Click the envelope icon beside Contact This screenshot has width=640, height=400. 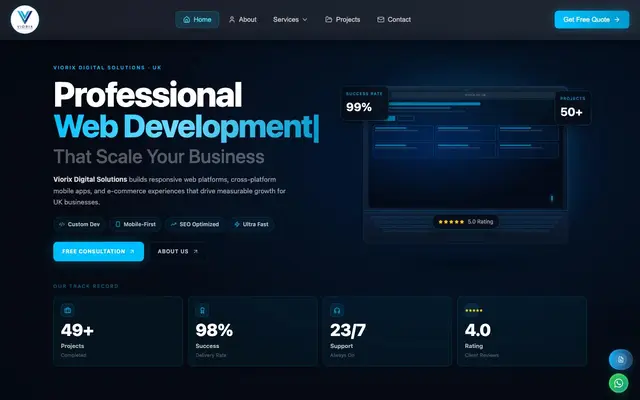380,20
